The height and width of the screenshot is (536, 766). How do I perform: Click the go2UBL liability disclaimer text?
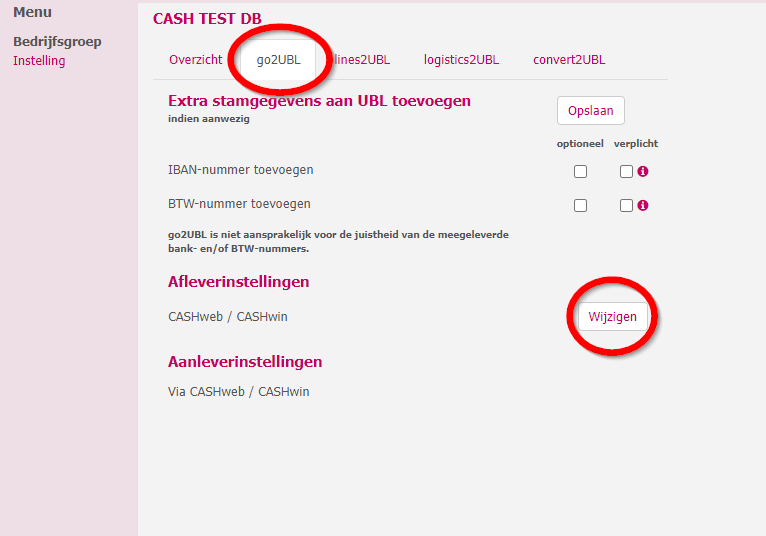click(x=339, y=241)
